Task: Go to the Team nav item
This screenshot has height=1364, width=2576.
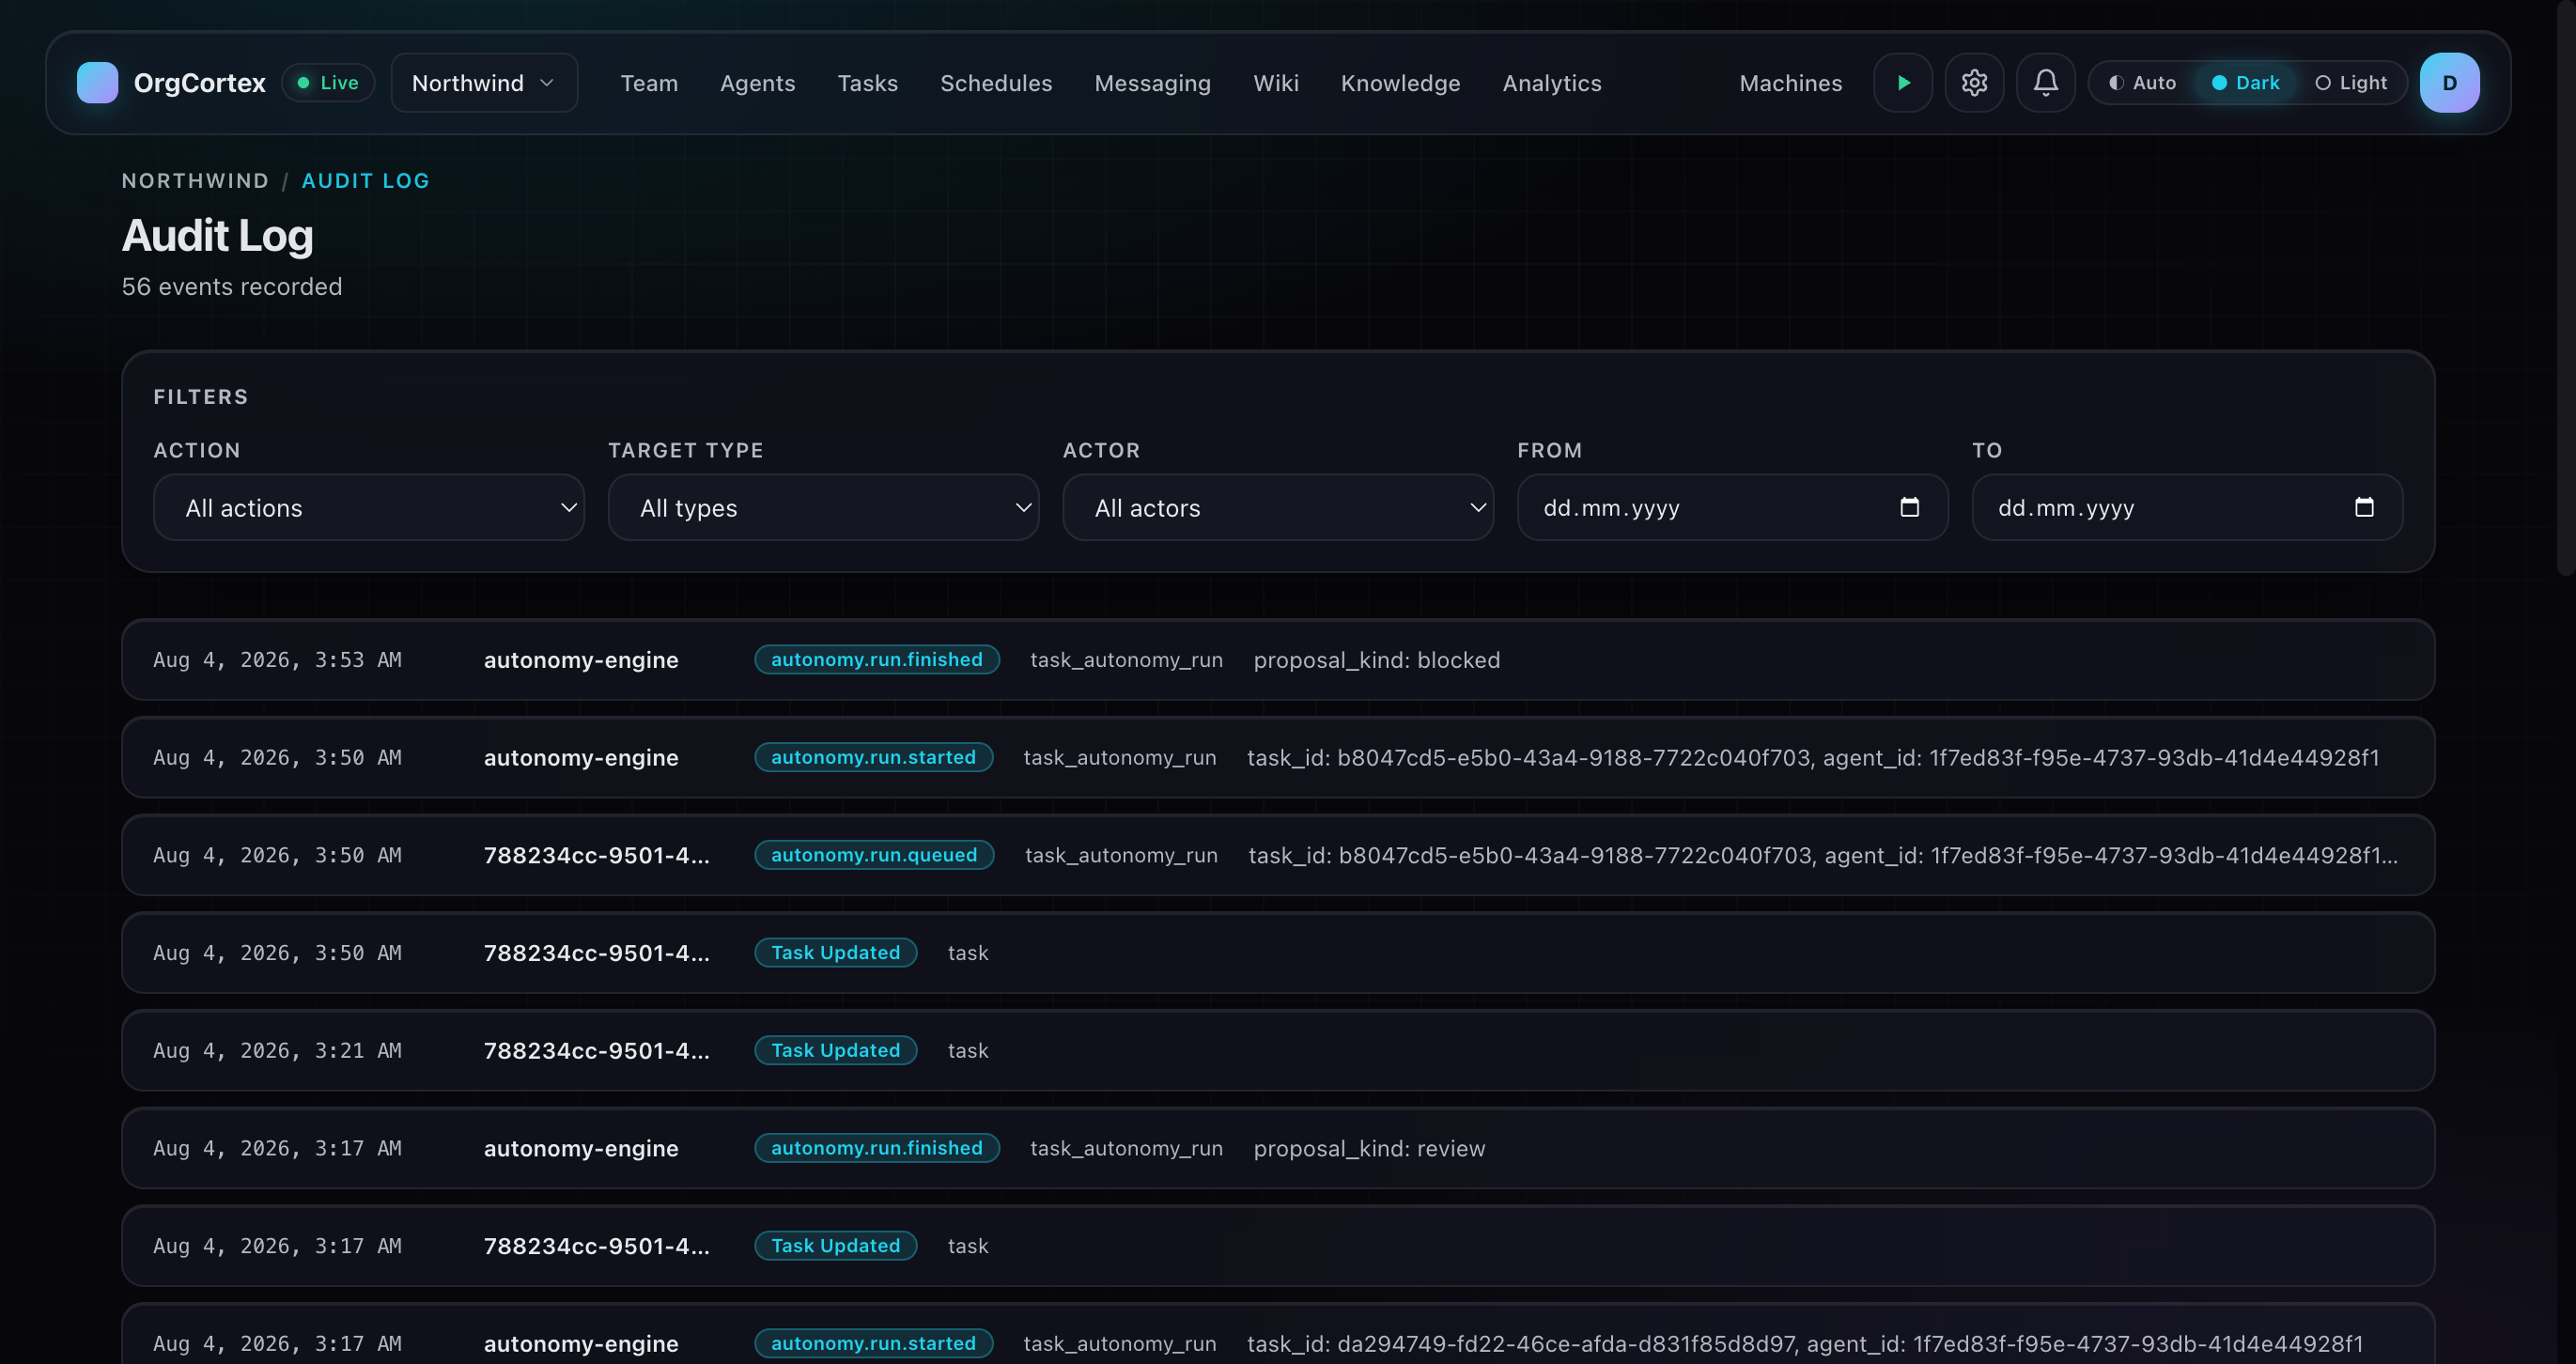Action: (x=649, y=83)
